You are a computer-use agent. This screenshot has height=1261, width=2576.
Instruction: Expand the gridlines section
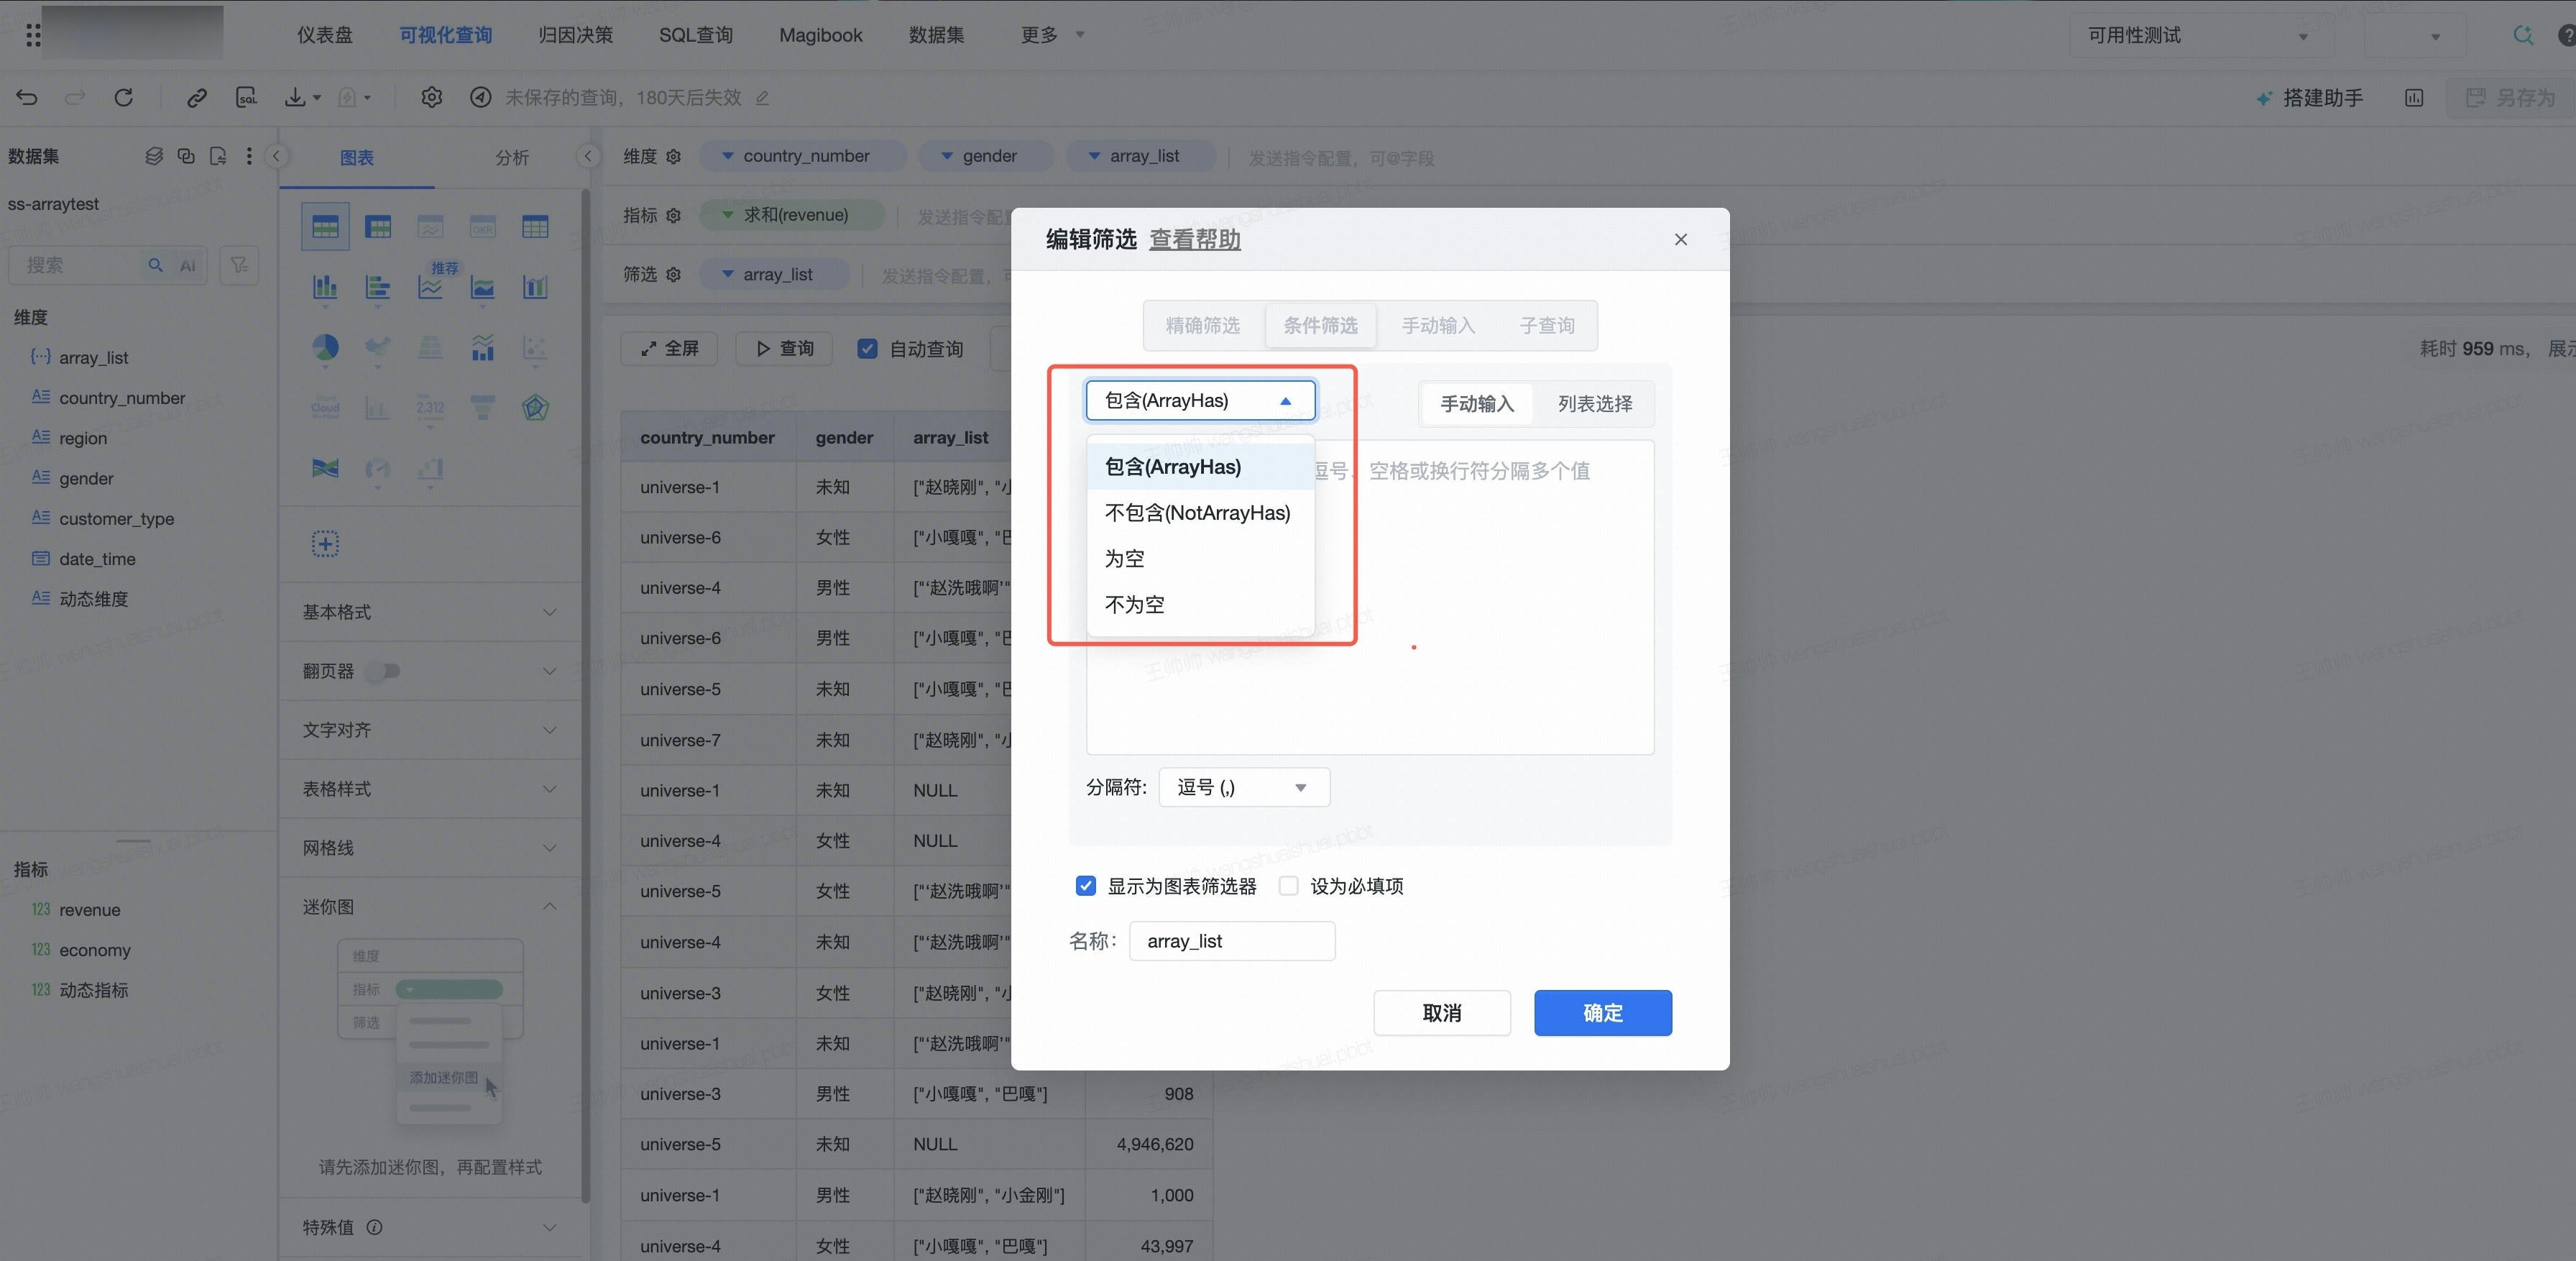(x=430, y=848)
